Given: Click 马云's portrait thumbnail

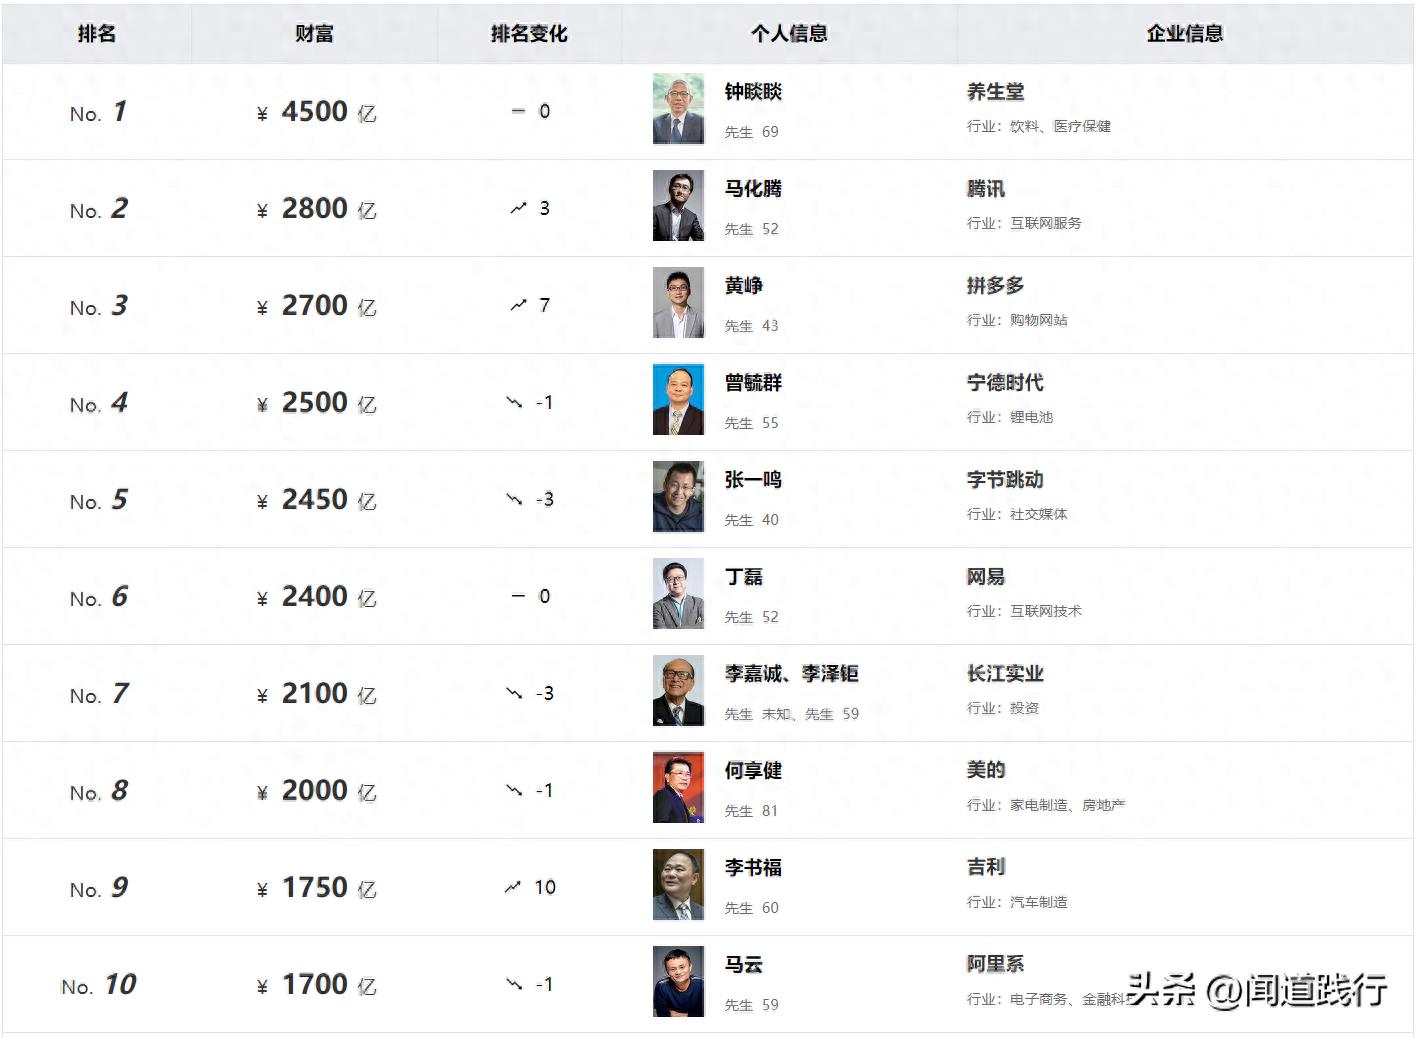Looking at the screenshot, I should [x=678, y=982].
